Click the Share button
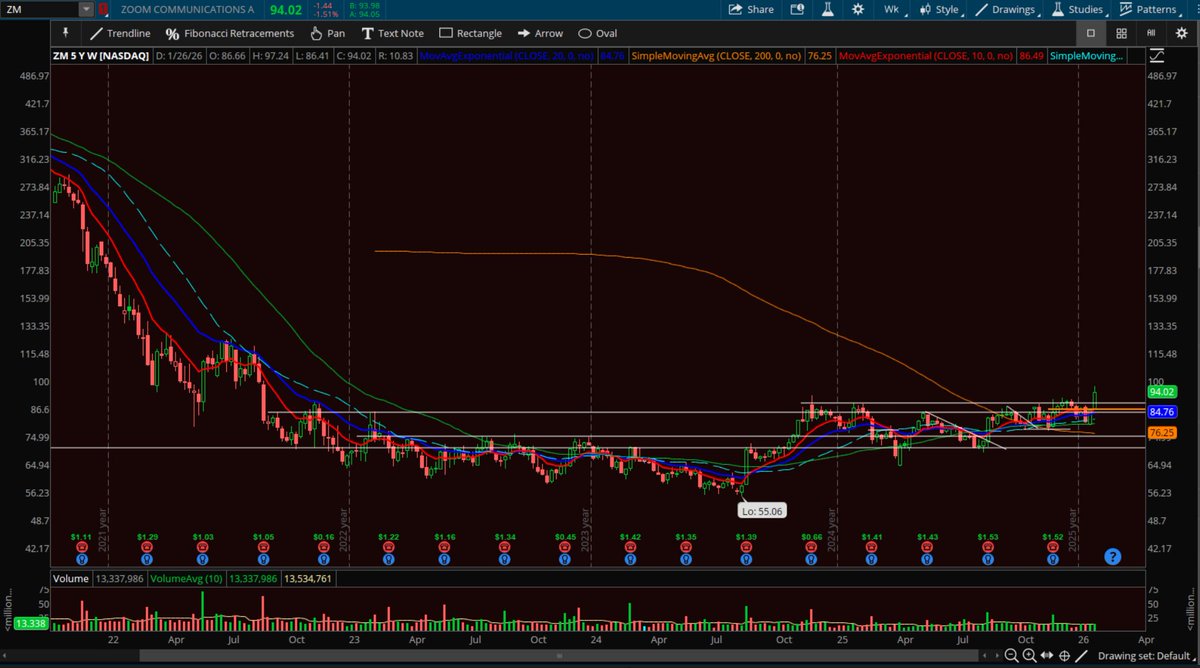This screenshot has width=1200, height=668. [750, 9]
